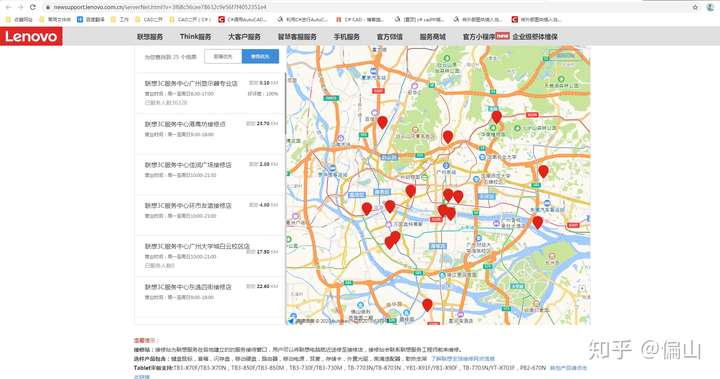Open the Think服务 navigation menu
The image size is (720, 379).
point(195,37)
